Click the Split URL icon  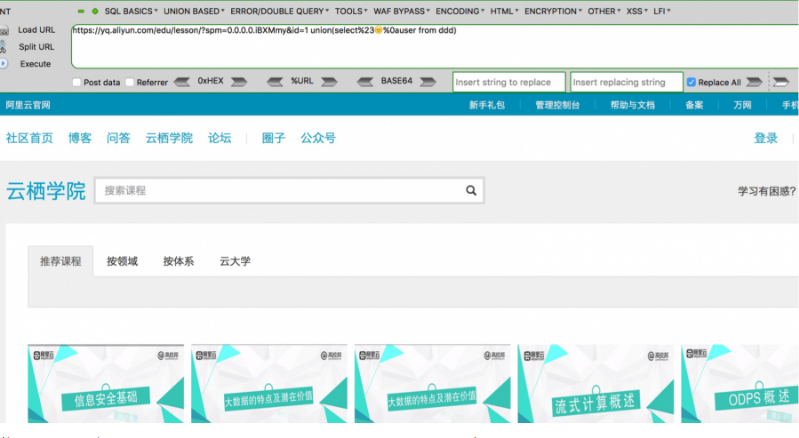[3, 47]
